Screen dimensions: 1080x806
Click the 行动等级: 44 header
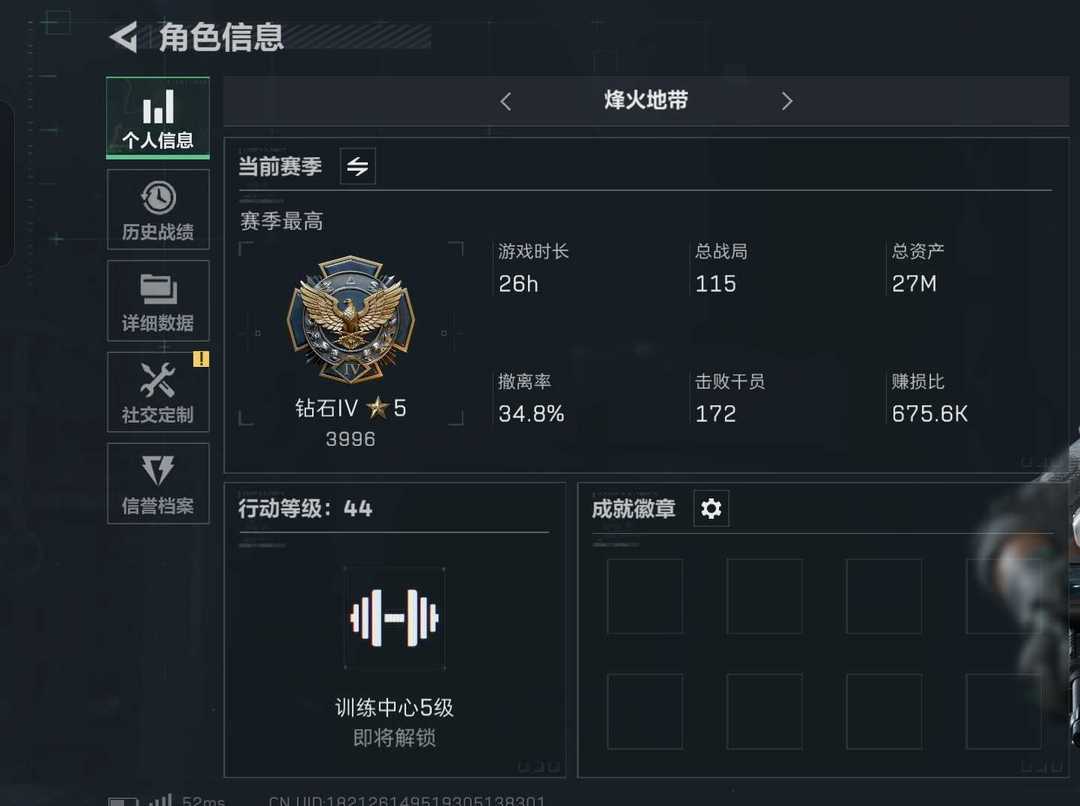click(305, 509)
